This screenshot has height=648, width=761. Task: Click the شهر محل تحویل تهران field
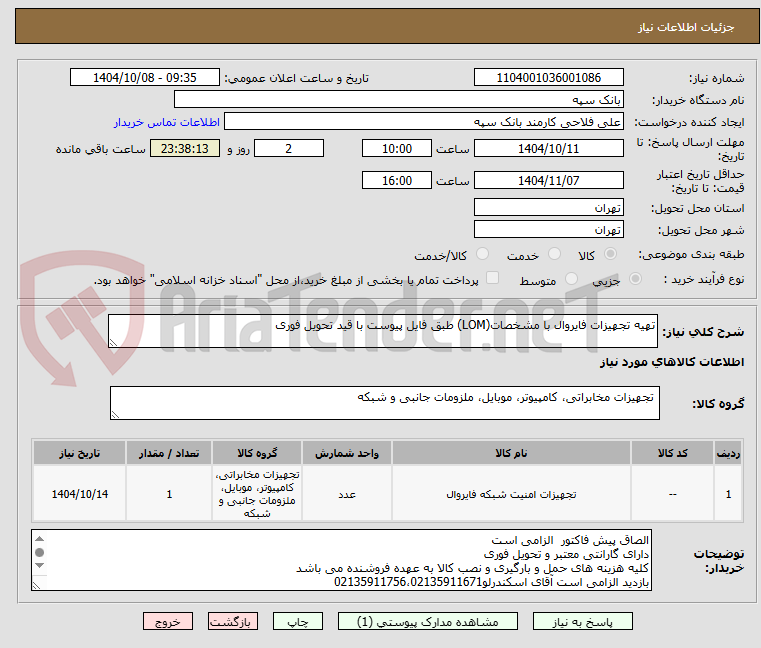[x=548, y=229]
